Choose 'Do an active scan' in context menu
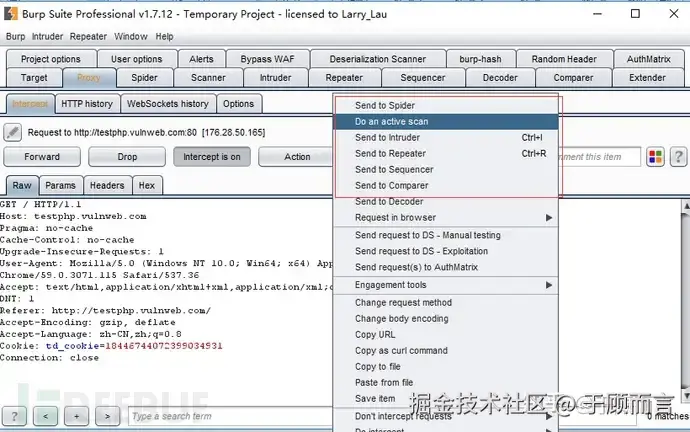Viewport: 690px width, 432px height. click(445, 121)
